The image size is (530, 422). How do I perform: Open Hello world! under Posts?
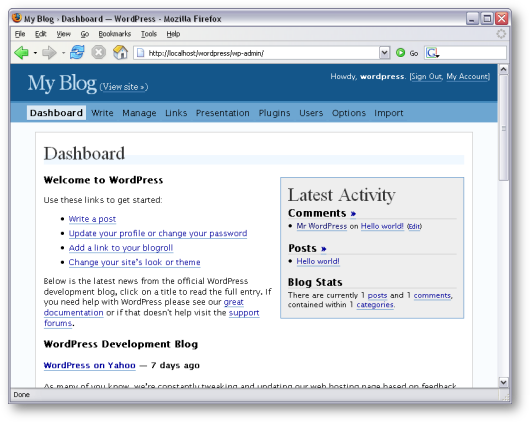point(318,261)
